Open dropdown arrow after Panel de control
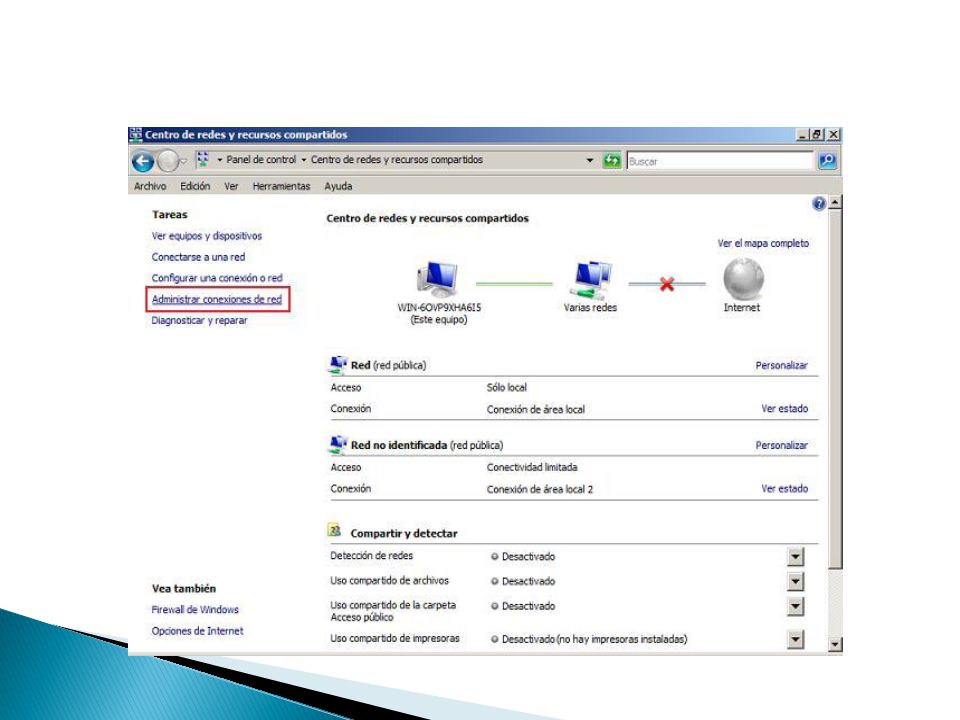The height and width of the screenshot is (720, 960). click(x=304, y=160)
